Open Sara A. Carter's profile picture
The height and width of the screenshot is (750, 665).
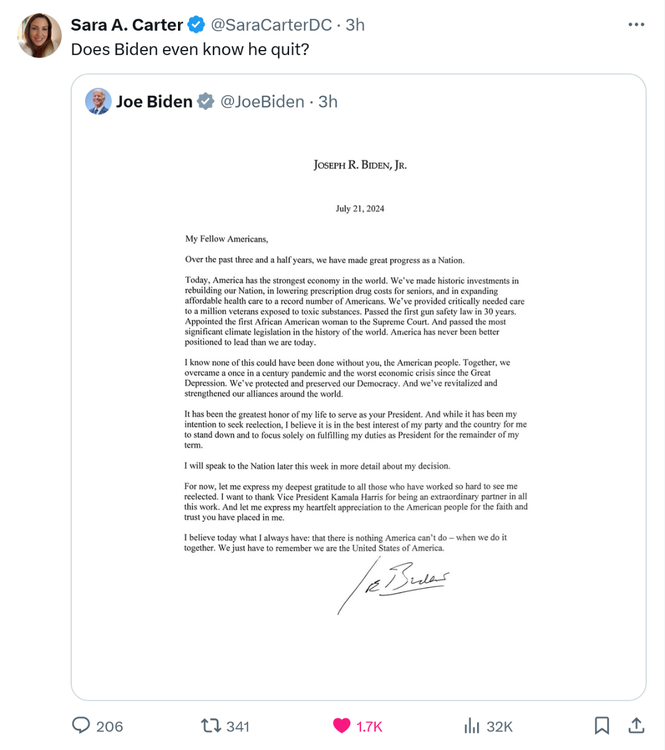pos(39,36)
